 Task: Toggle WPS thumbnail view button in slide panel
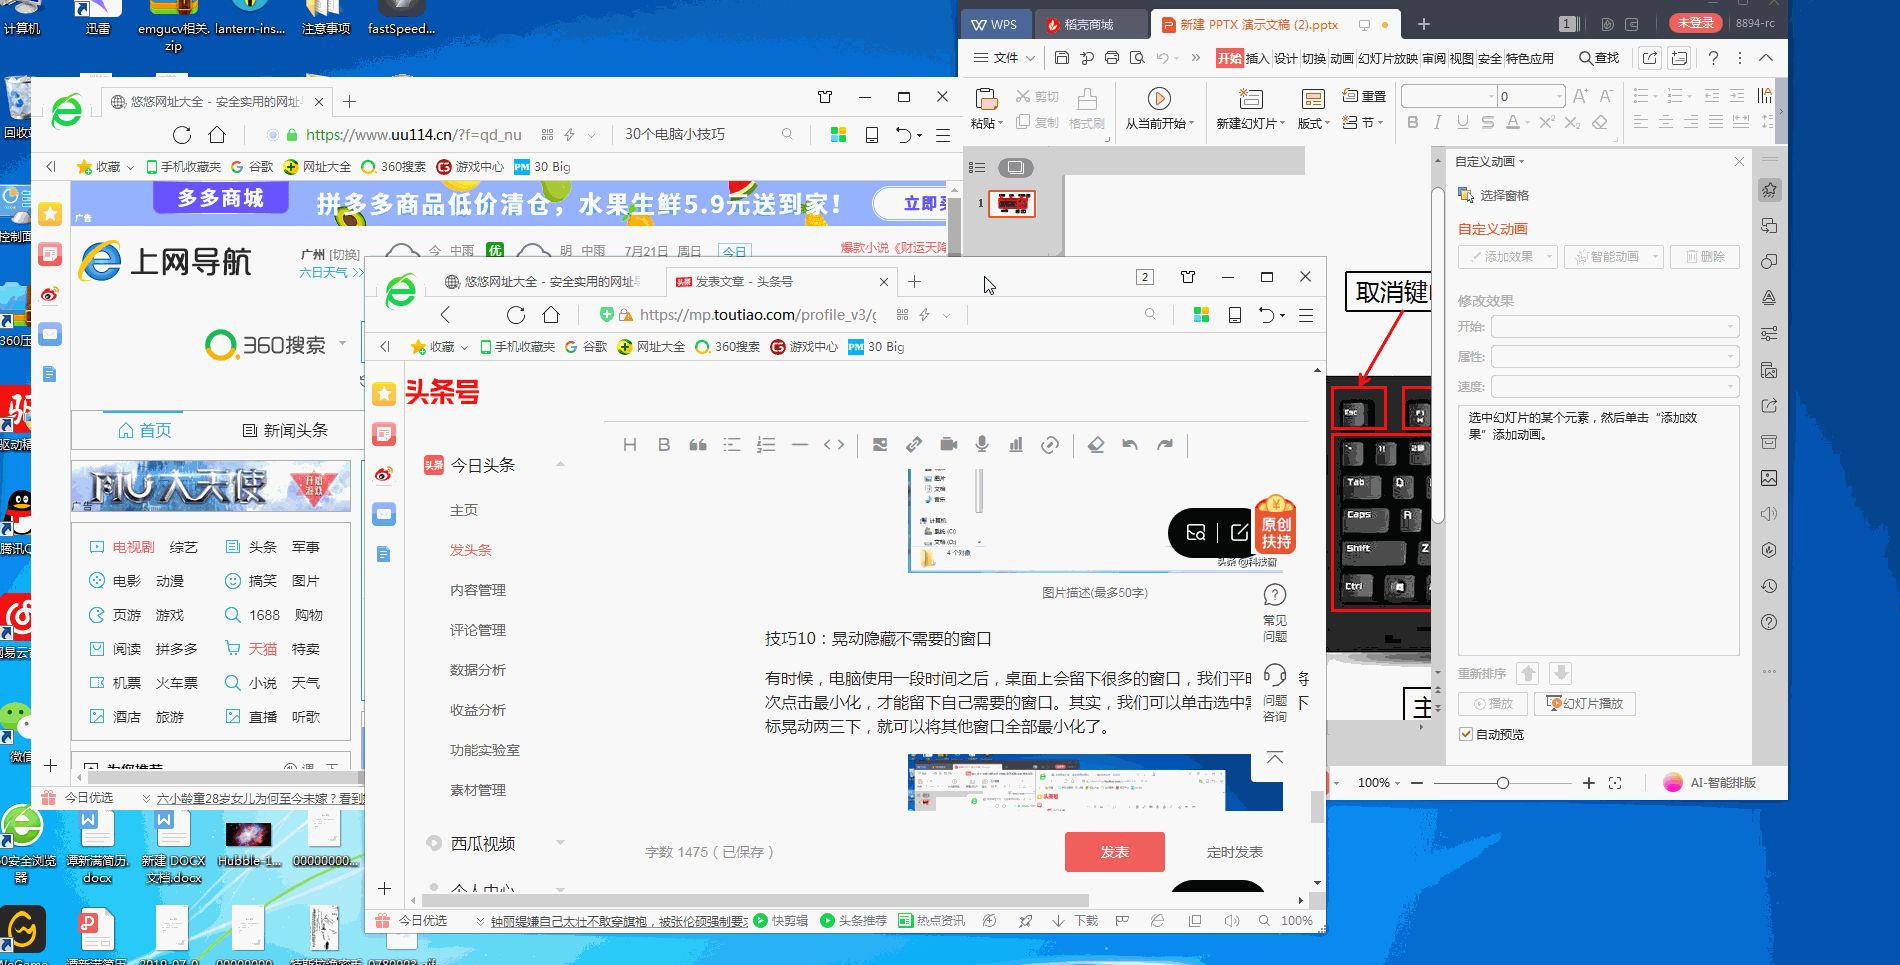pos(1016,167)
